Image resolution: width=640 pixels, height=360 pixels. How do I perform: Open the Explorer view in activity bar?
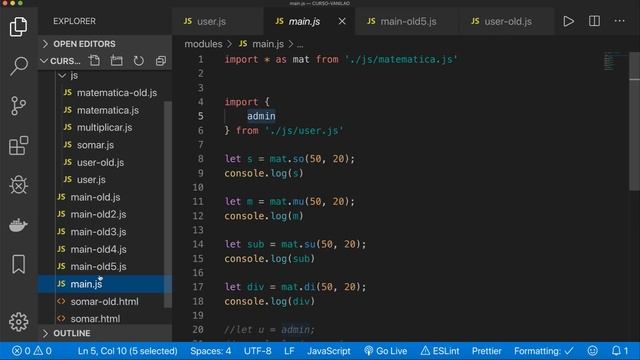tap(18, 27)
